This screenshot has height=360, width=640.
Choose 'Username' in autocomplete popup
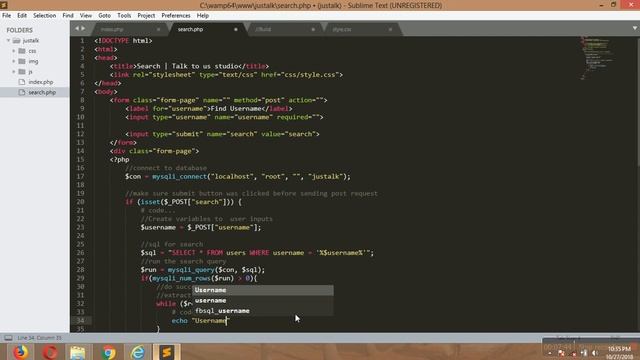coord(263,290)
